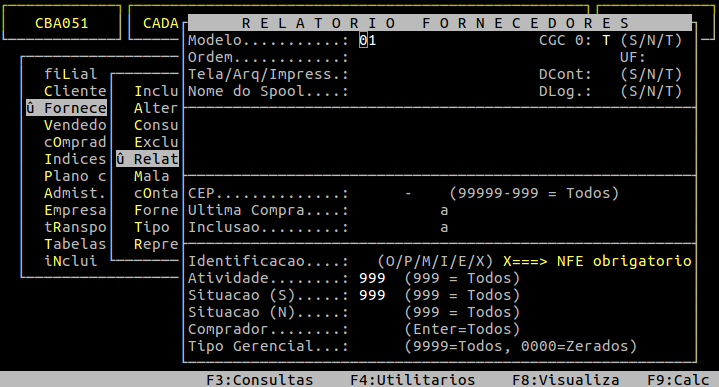The height and width of the screenshot is (387, 719).
Task: Click the (S/N/T) hint beside CGC 0
Action: click(x=651, y=40)
